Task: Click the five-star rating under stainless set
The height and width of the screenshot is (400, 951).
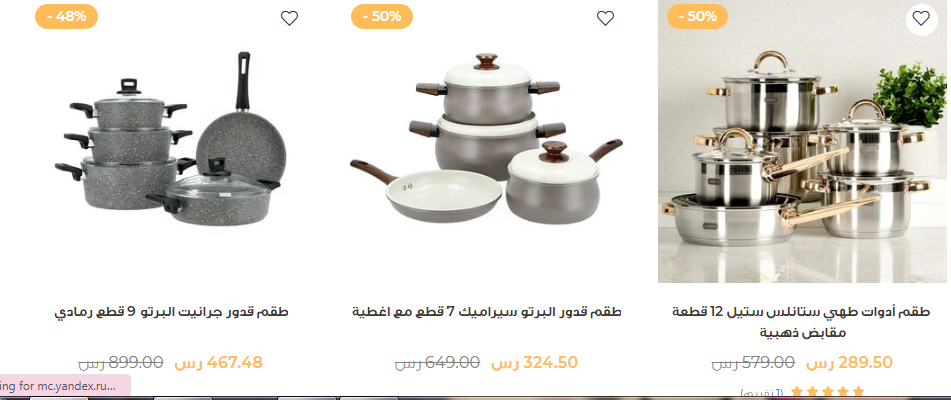Action: pyautogui.click(x=828, y=393)
